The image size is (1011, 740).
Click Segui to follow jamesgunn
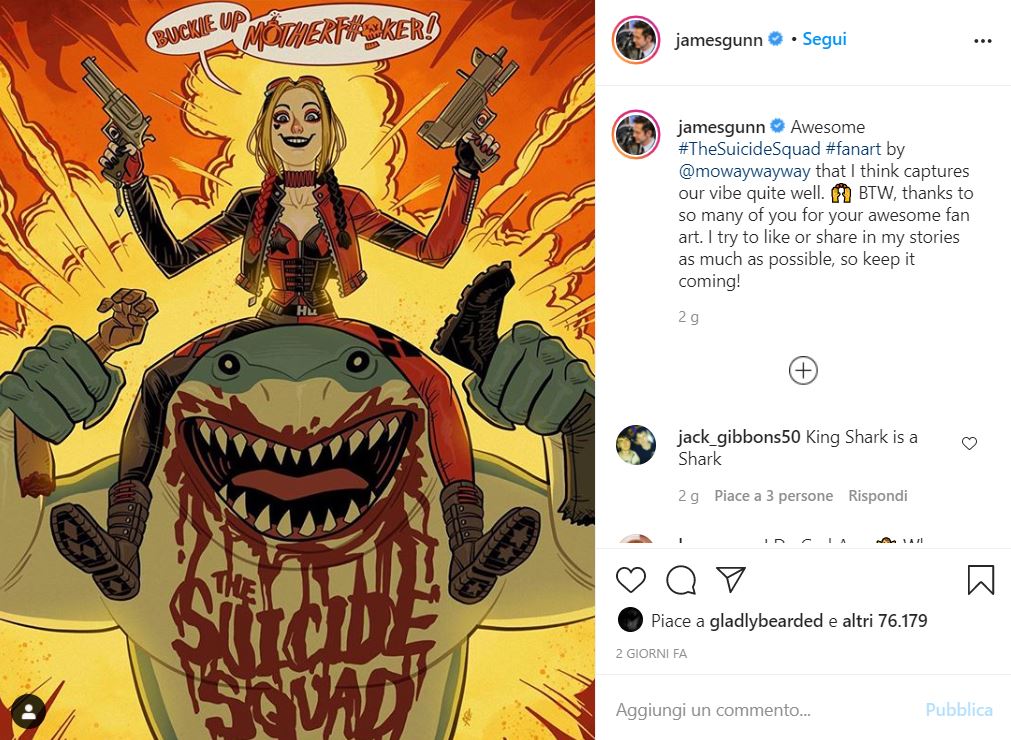(824, 39)
